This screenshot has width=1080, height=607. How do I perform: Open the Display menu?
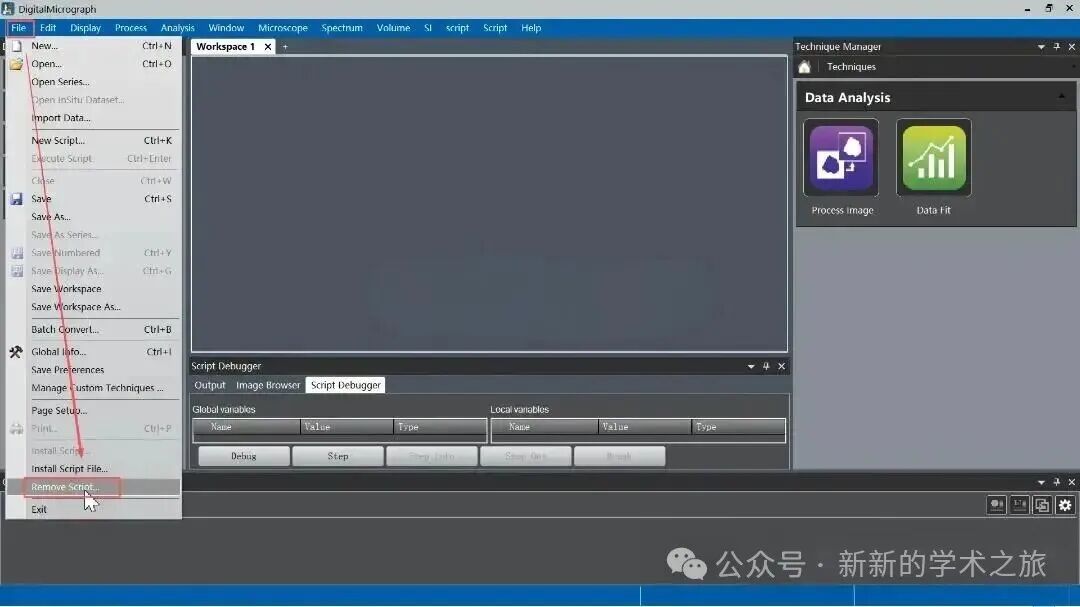coord(85,28)
